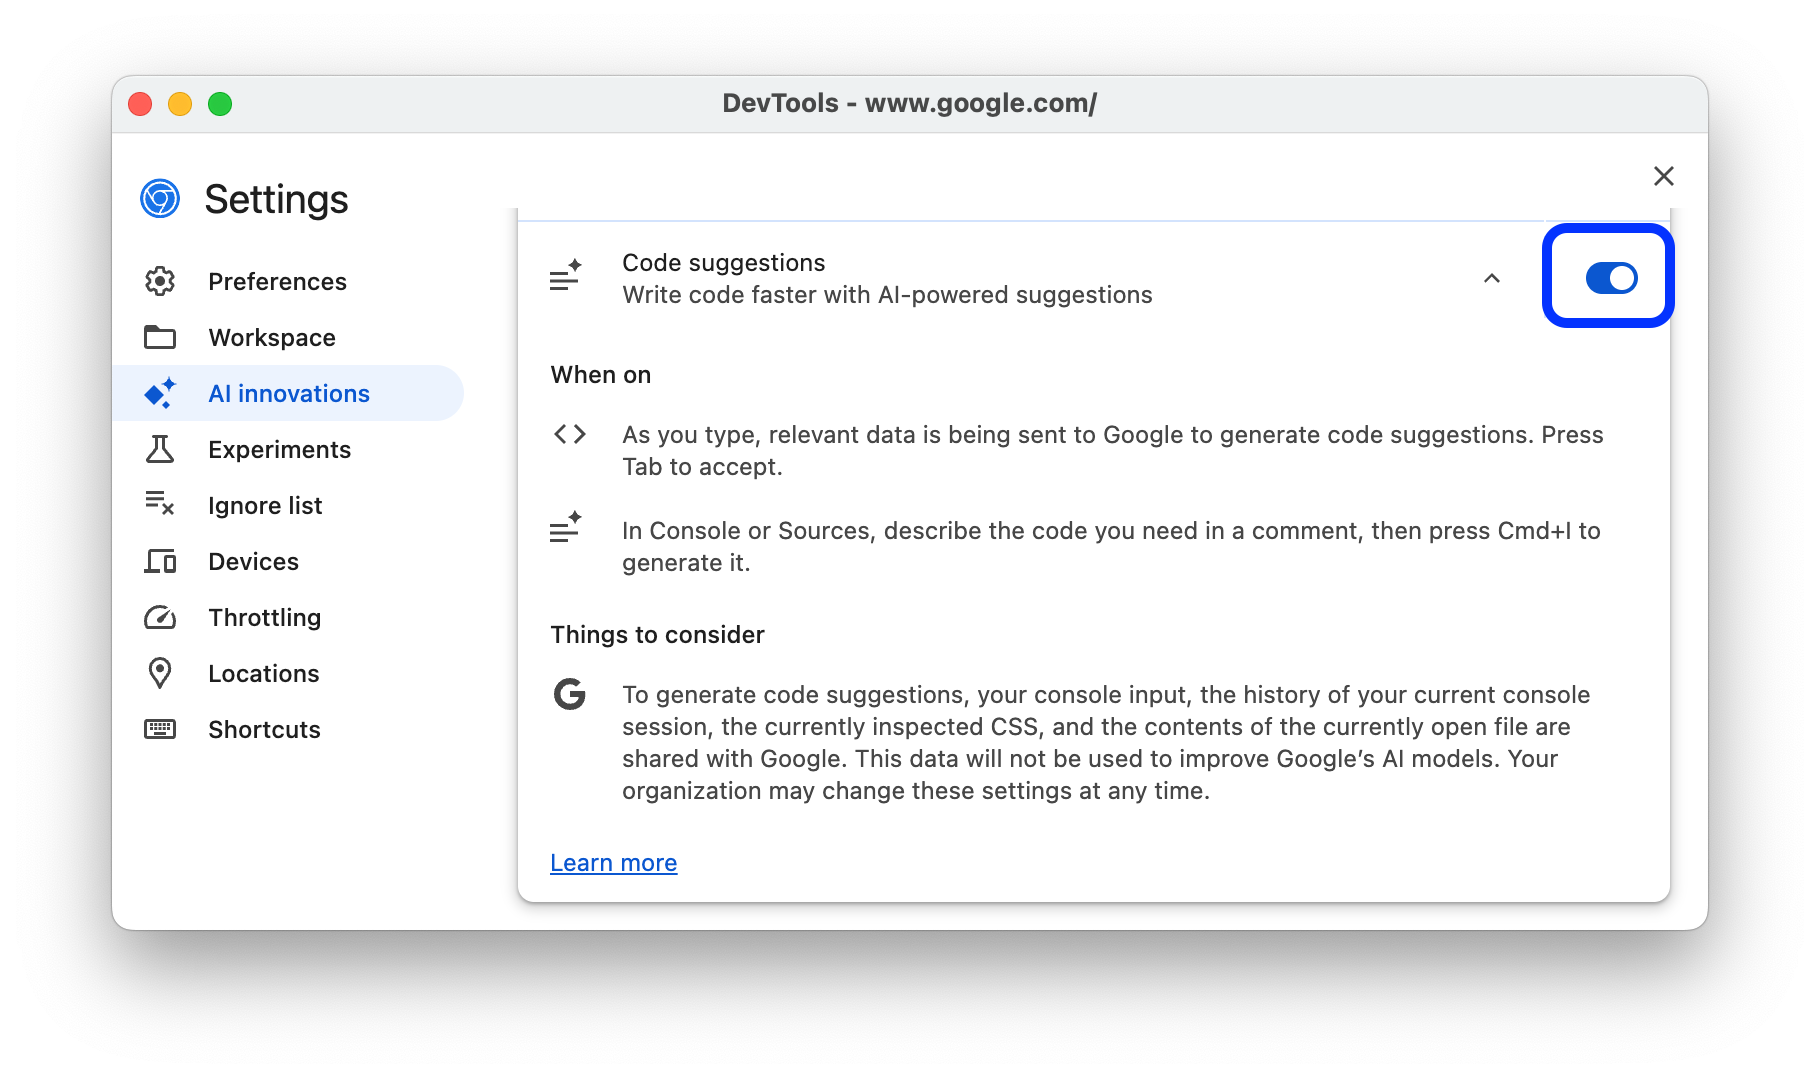Click the Google G icon under Things to consider
The image size is (1820, 1078).
(569, 695)
